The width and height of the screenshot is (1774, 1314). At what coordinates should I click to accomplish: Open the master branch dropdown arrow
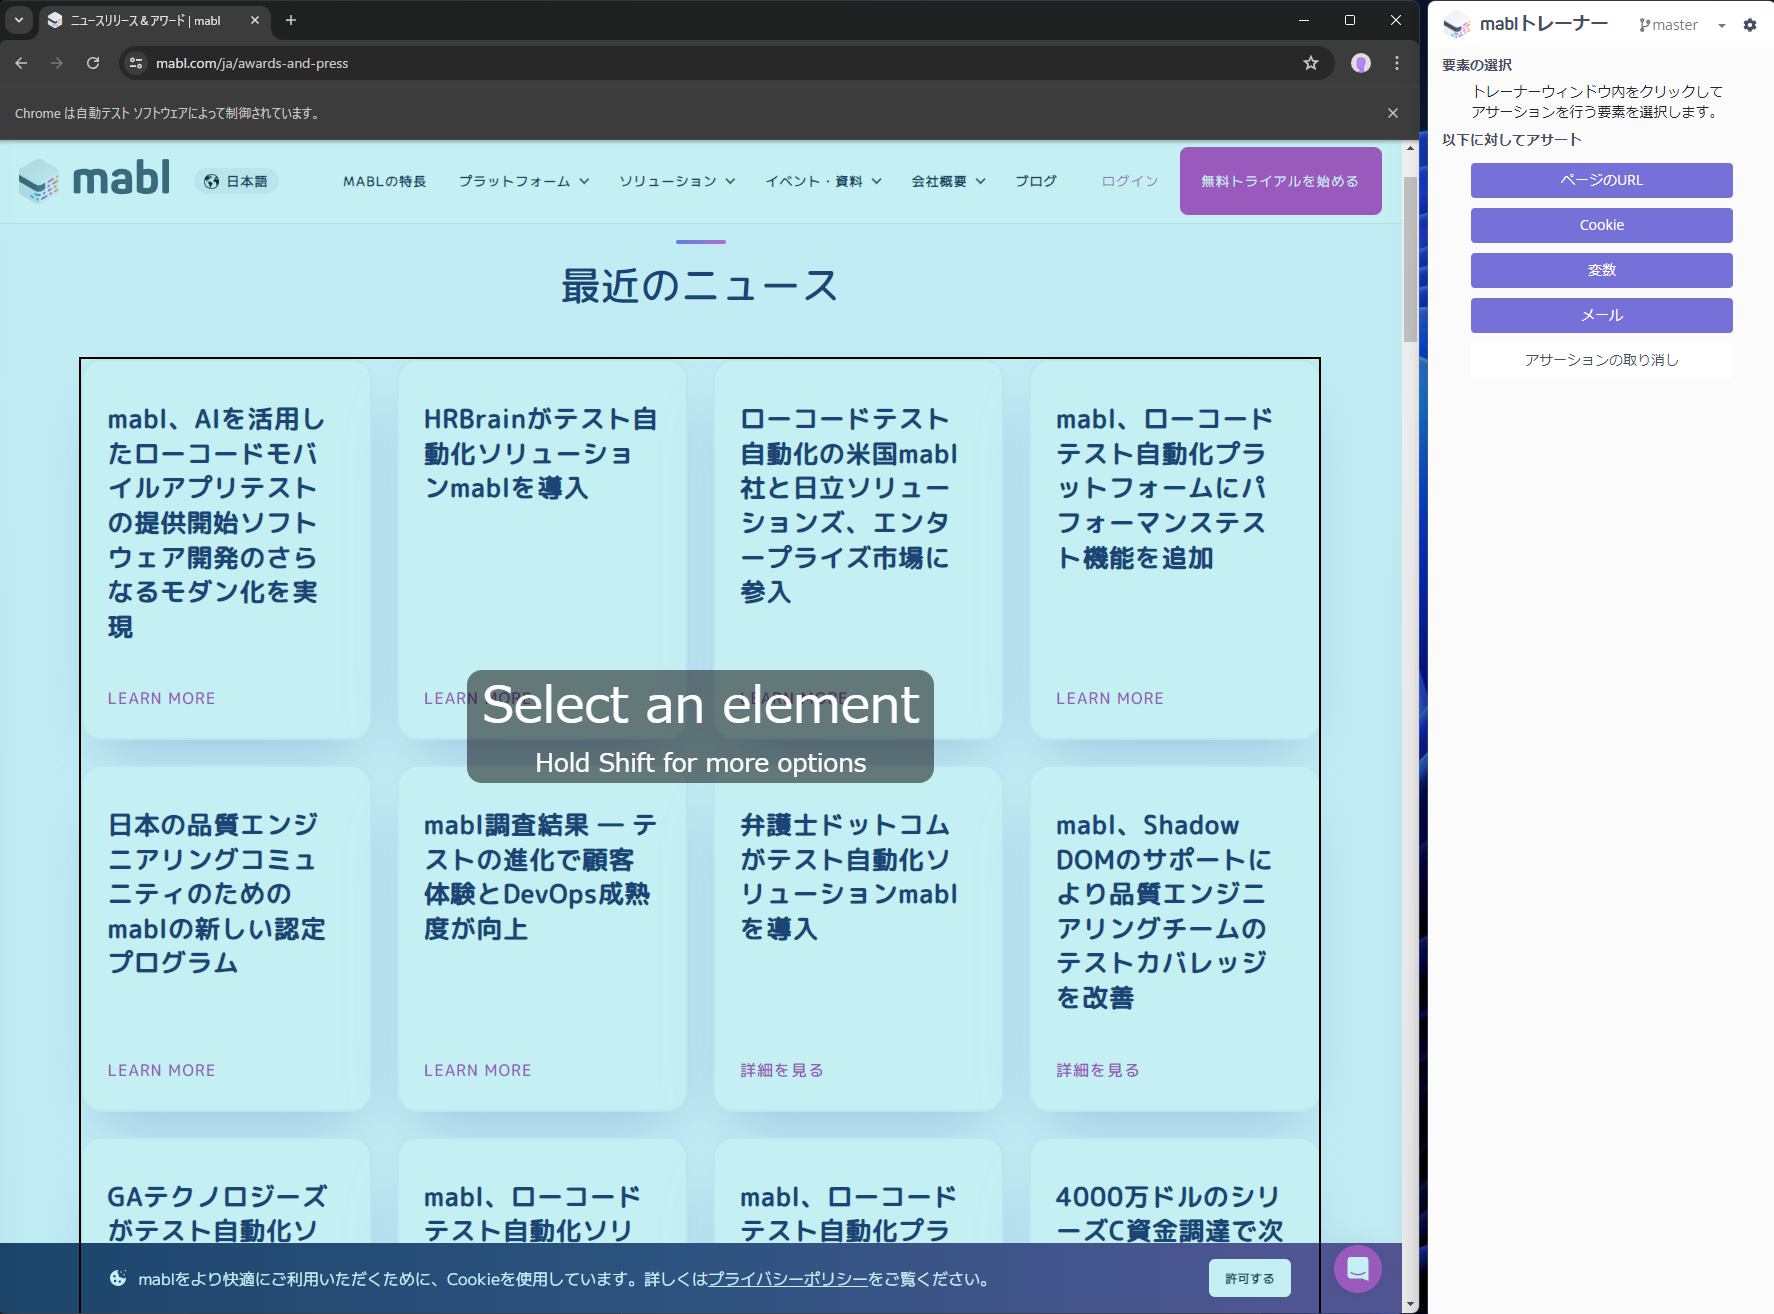(1722, 26)
